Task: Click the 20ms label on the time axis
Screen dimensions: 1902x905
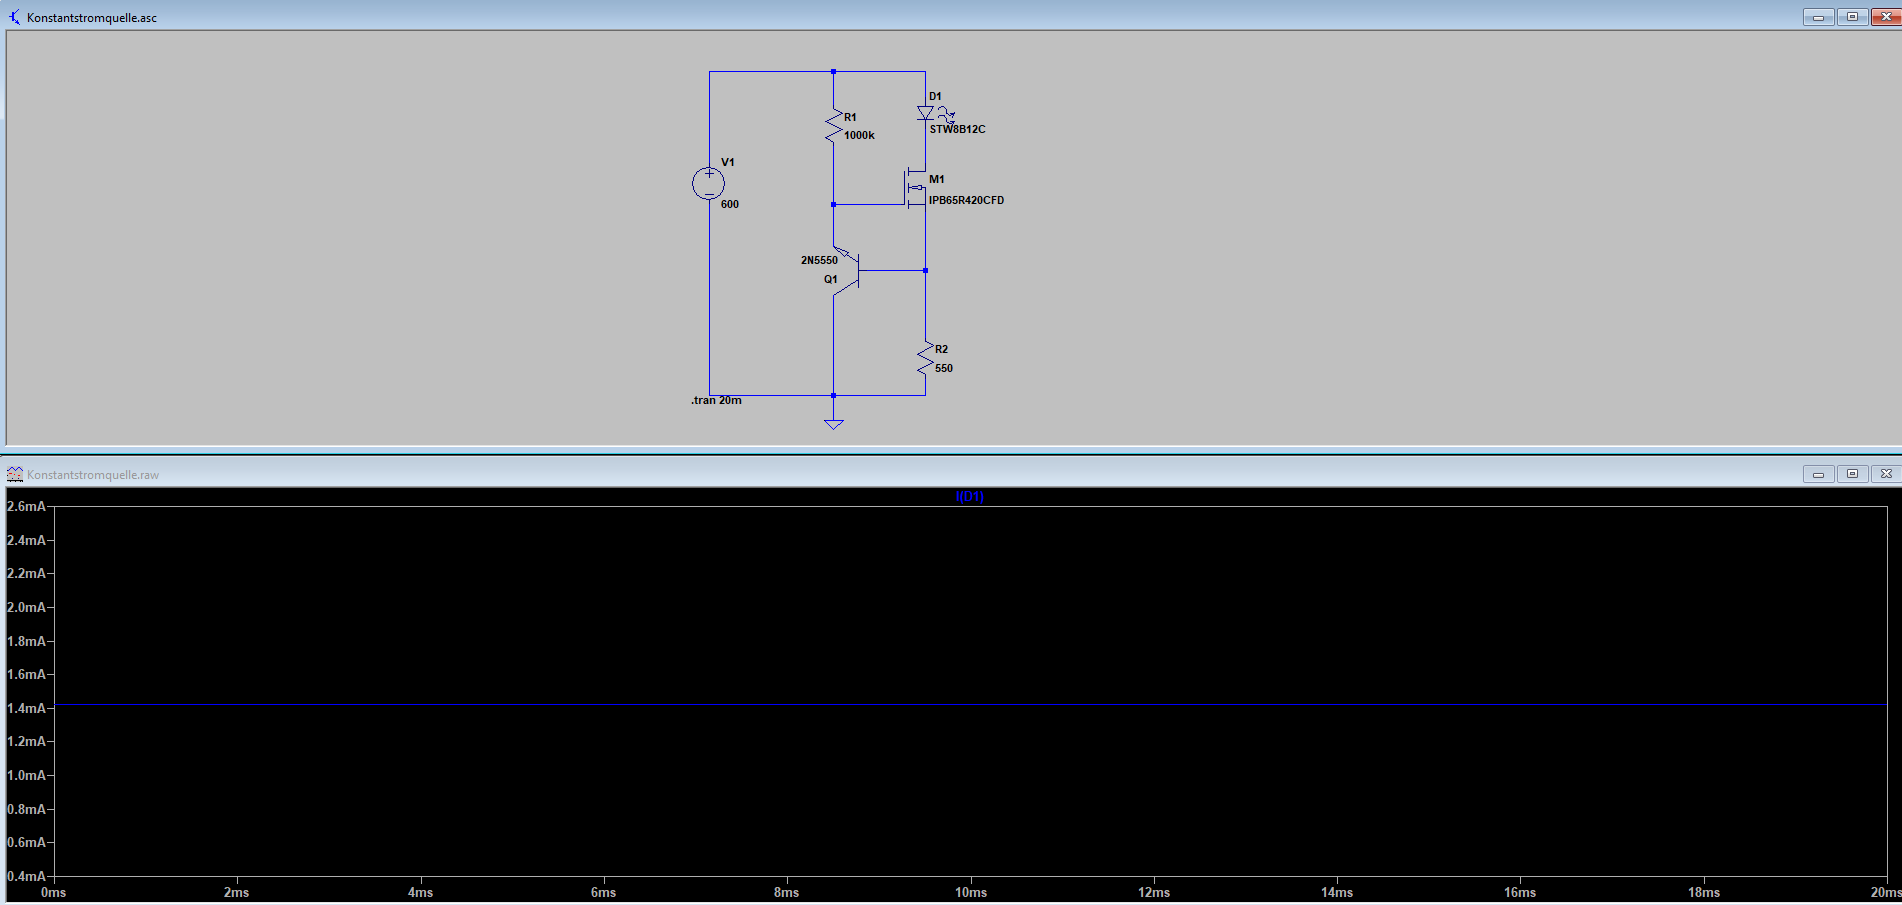Action: coord(1885,892)
